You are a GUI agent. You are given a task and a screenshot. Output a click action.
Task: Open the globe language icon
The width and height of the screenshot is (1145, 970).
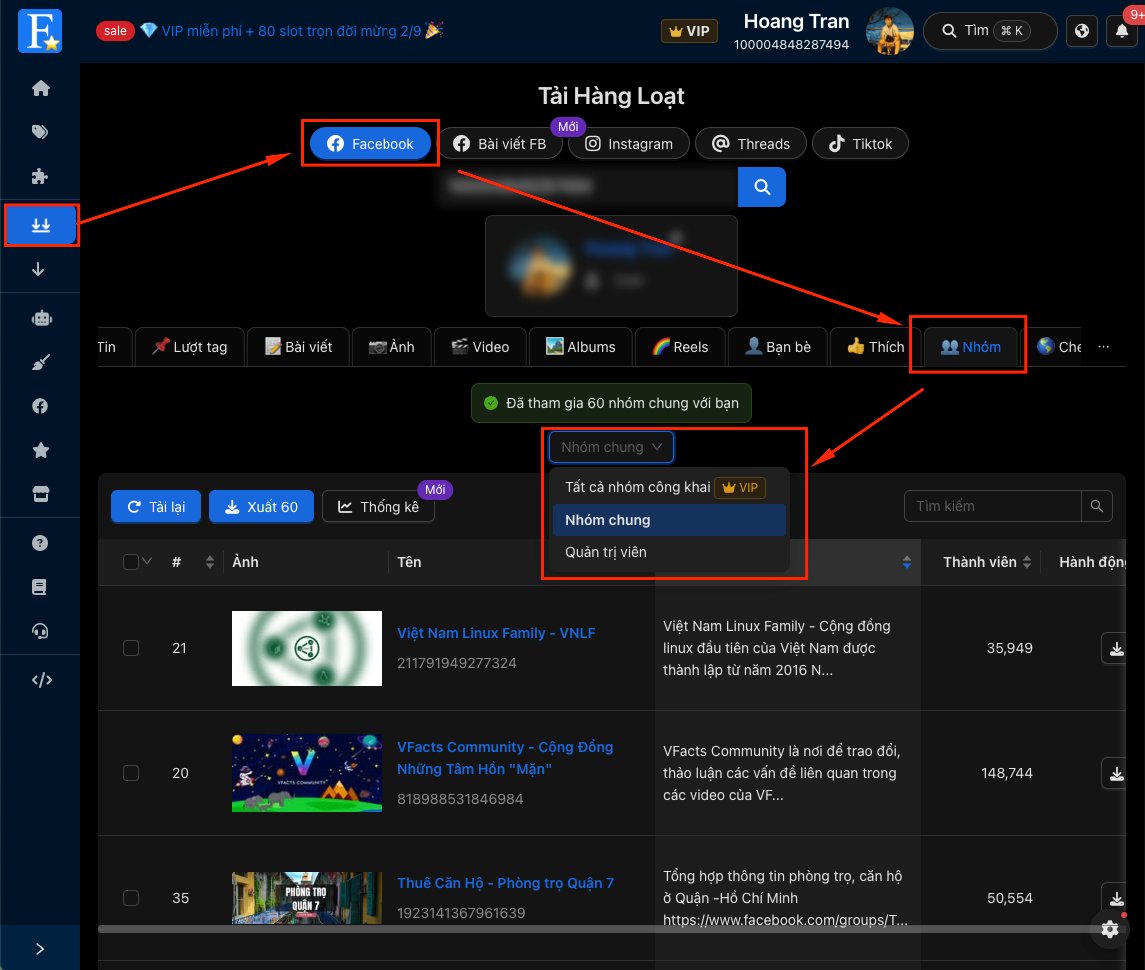tap(1081, 31)
